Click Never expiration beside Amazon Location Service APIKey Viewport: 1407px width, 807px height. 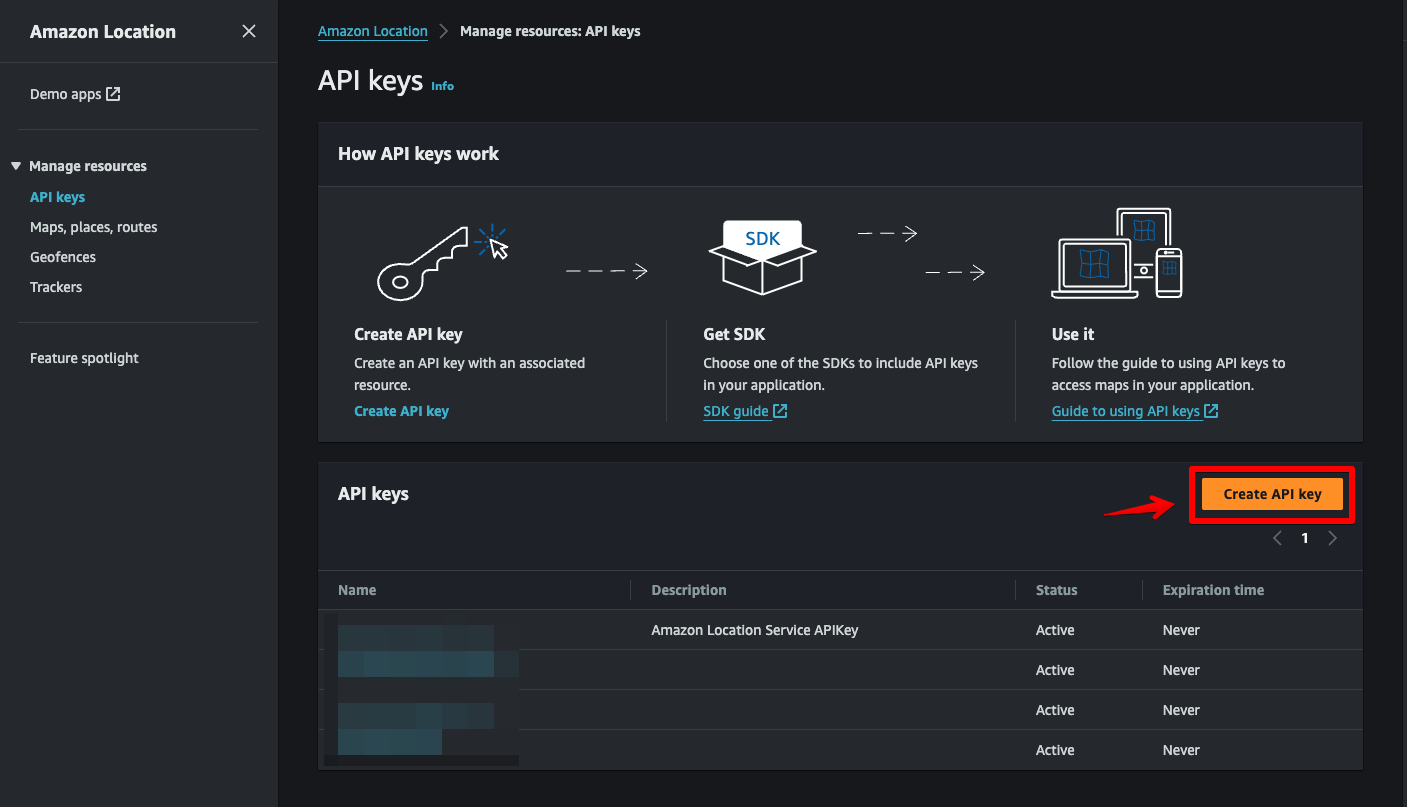(1181, 630)
